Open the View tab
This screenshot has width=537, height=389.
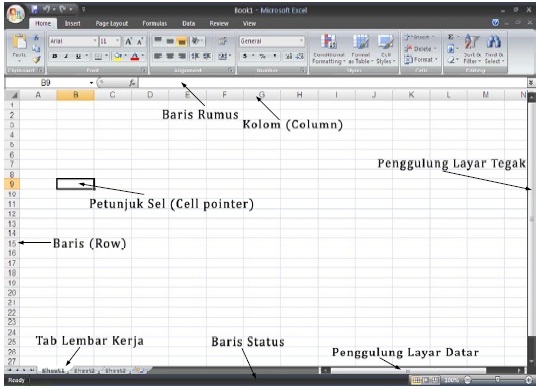tap(249, 24)
